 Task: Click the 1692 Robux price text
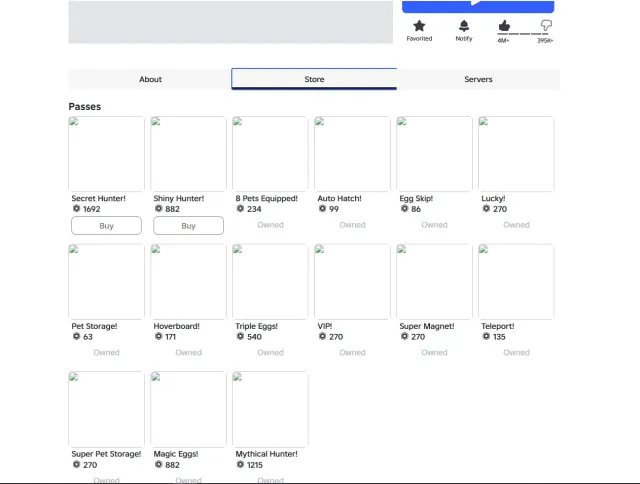point(91,209)
